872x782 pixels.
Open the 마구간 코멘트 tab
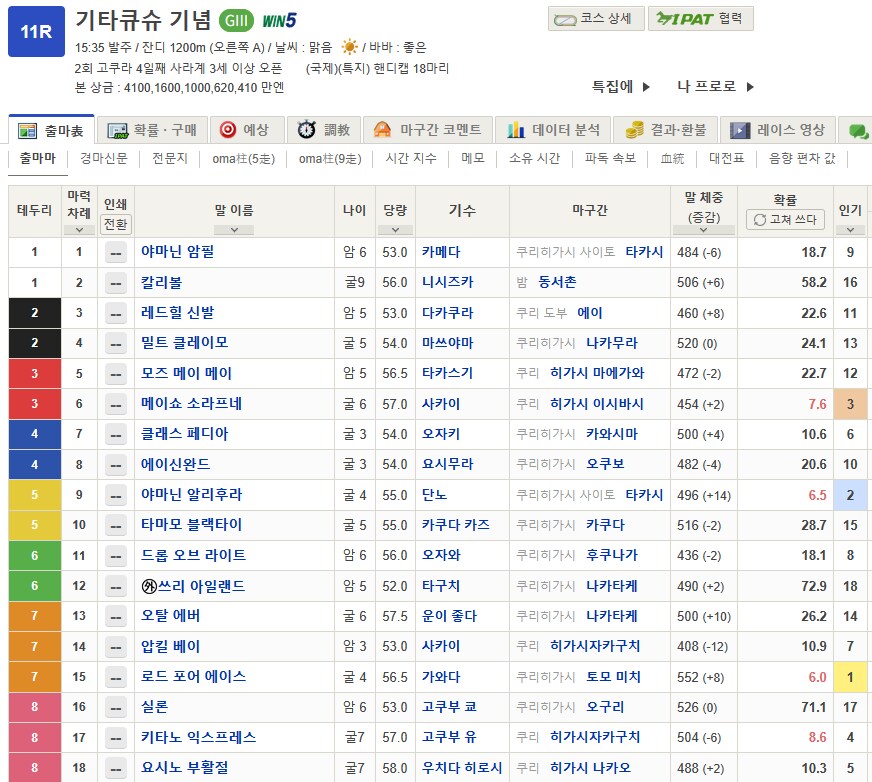pos(427,130)
